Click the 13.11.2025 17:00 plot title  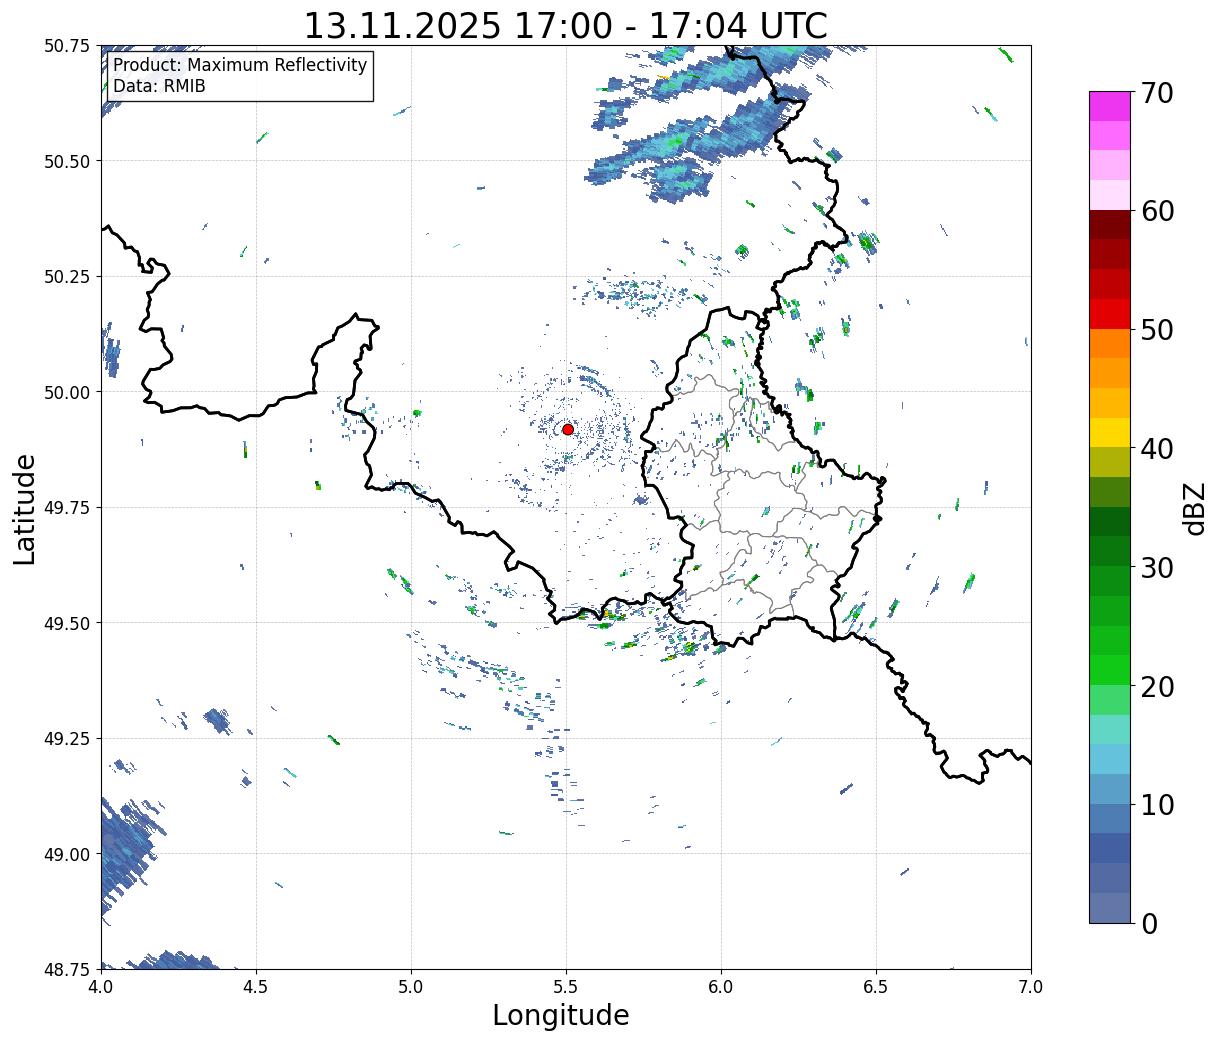click(x=565, y=25)
